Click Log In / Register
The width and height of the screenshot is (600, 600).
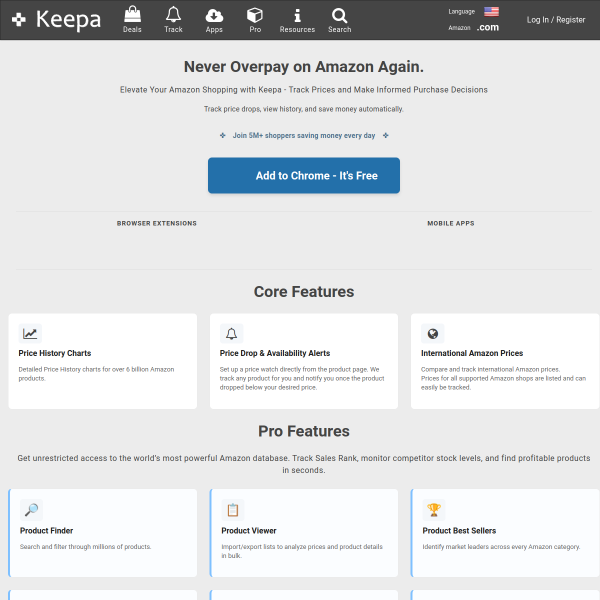556,20
